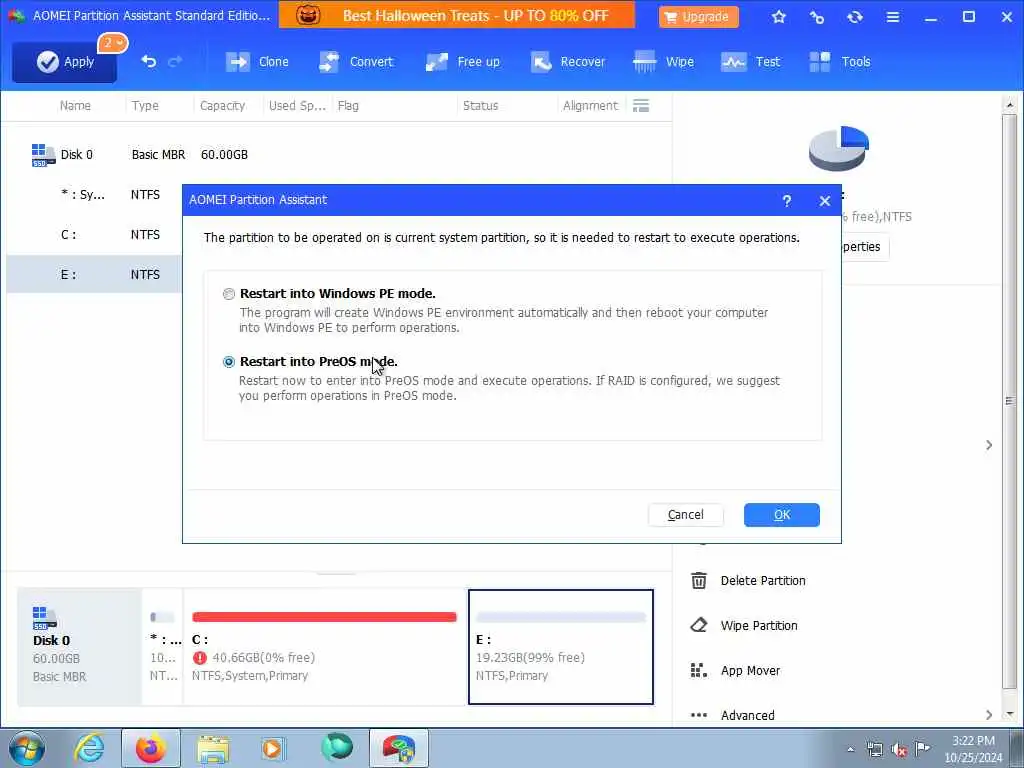
Task: Open Windows Media Player from taskbar
Action: (x=274, y=748)
